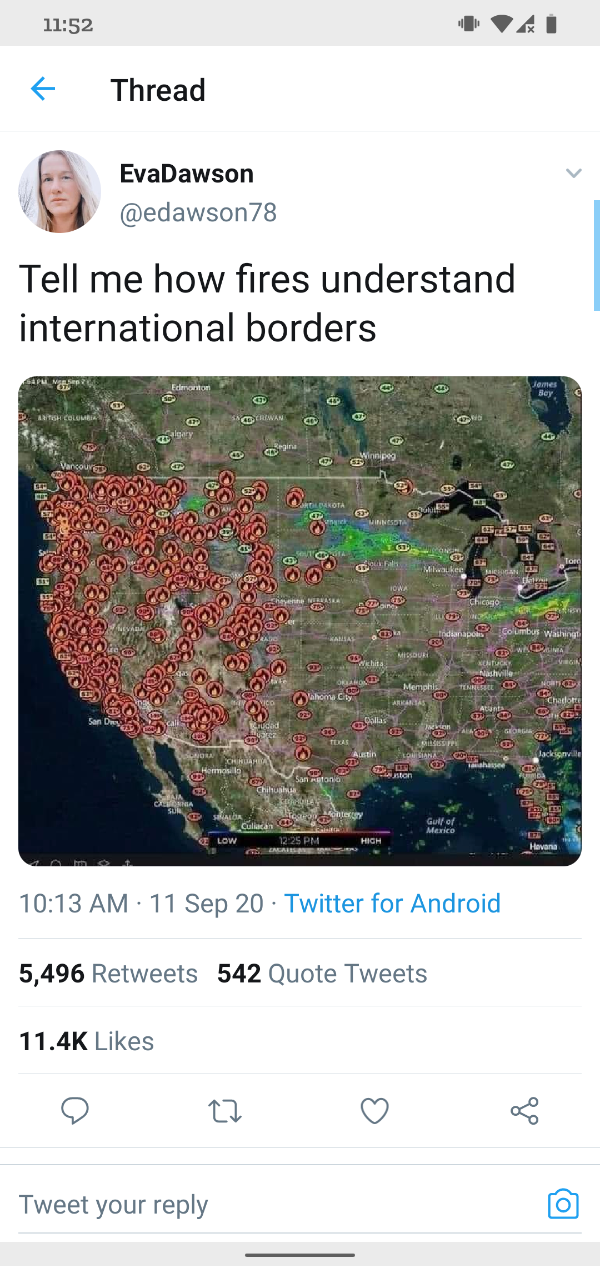Image resolution: width=600 pixels, height=1266 pixels.
Task: Tap the Thread header title
Action: [158, 90]
